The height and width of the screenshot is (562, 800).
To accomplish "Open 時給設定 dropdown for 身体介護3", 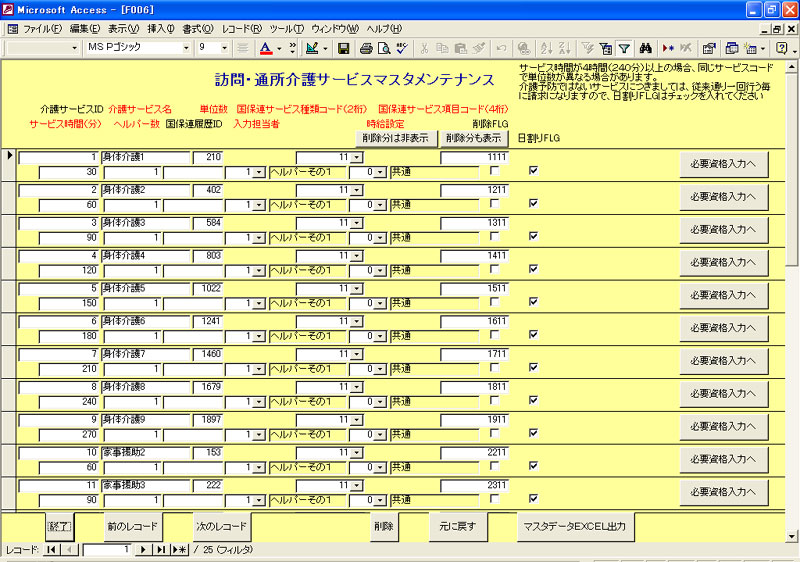I will pos(380,238).
